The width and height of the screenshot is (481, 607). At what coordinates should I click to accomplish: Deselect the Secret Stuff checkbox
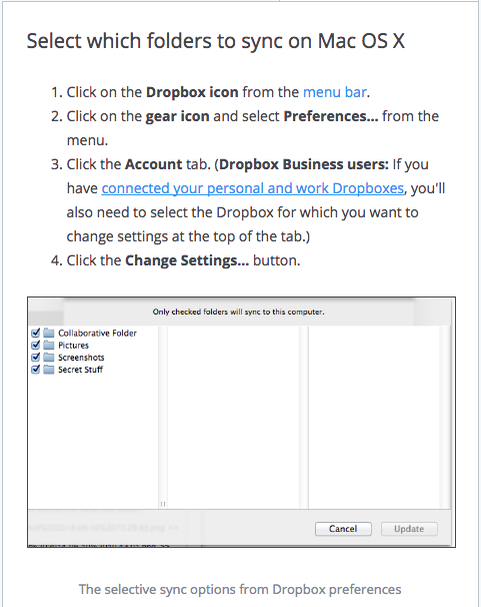coord(36,369)
